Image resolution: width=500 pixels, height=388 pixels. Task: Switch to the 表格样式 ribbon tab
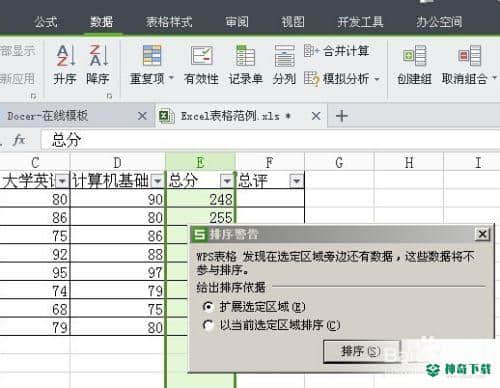coord(169,22)
